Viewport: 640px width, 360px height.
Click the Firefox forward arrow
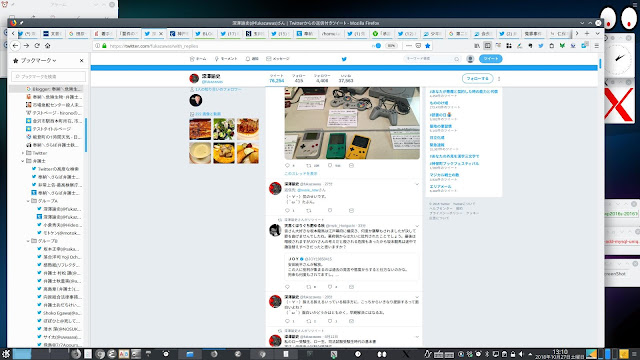(26, 46)
